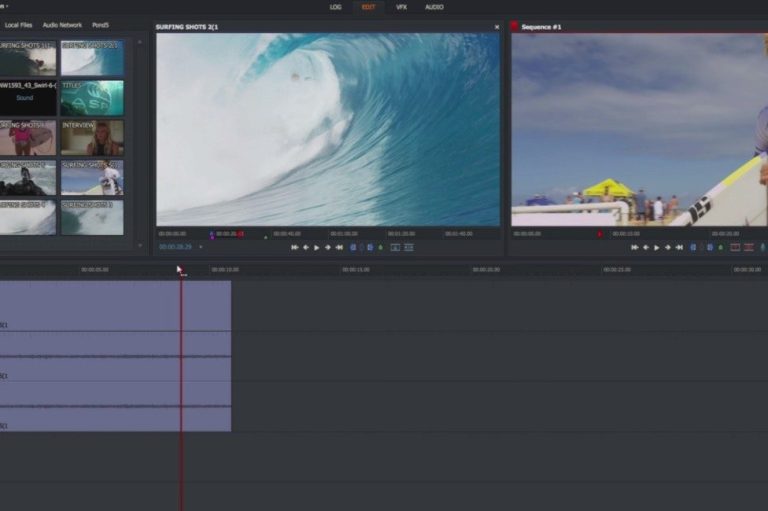Select the TITLES clip thumbnail
This screenshot has height=511, width=768.
coord(92,98)
